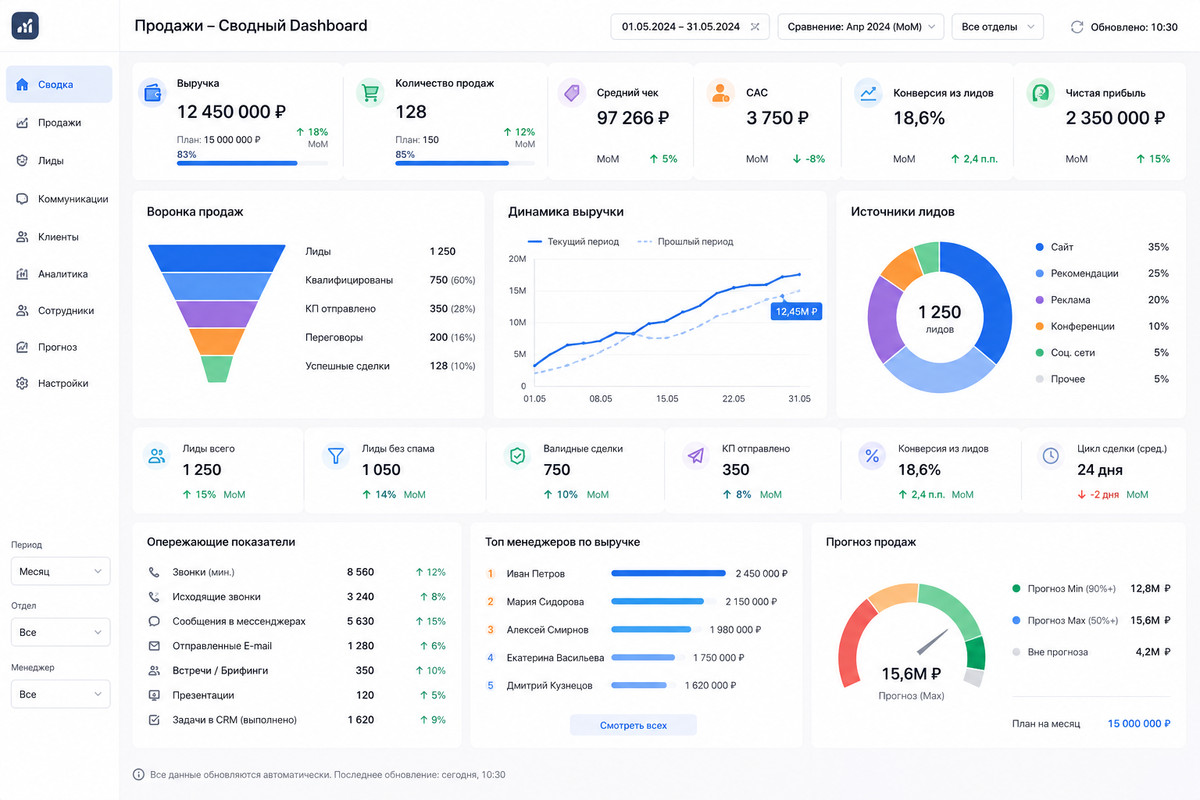Go to the Прогноз sidebar item

point(59,347)
